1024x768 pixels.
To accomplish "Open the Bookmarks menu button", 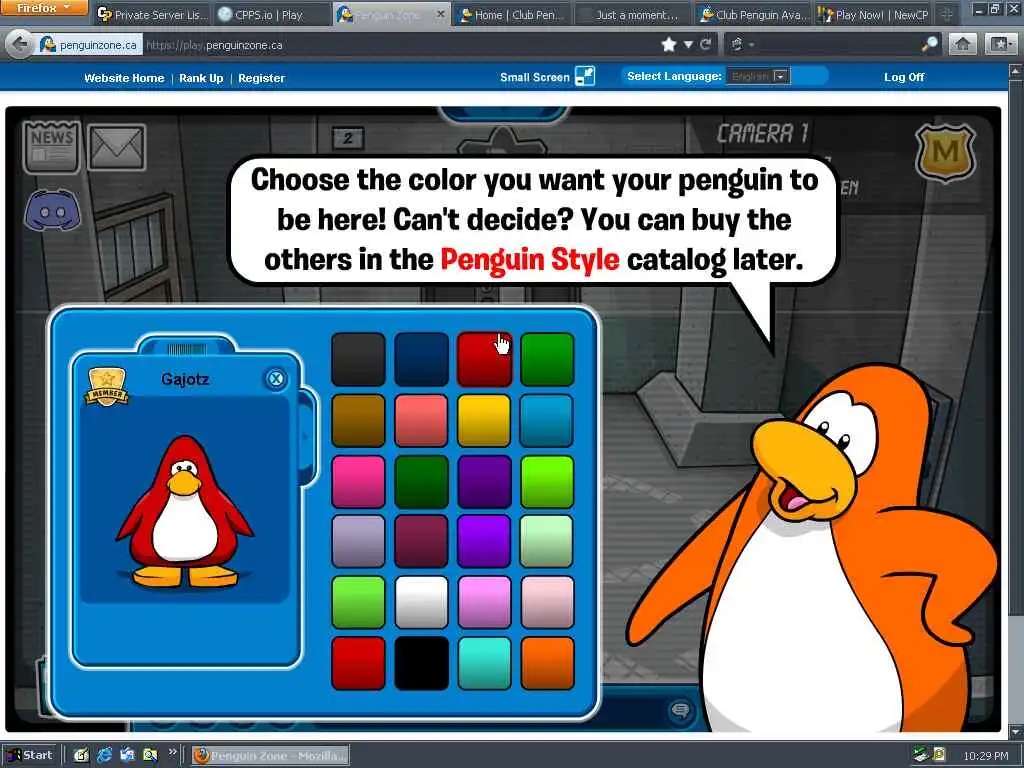I will coord(1001,44).
